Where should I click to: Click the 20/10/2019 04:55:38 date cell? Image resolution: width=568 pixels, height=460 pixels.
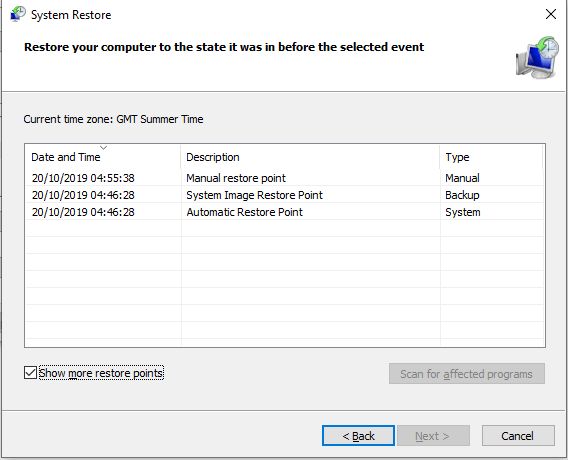click(83, 178)
